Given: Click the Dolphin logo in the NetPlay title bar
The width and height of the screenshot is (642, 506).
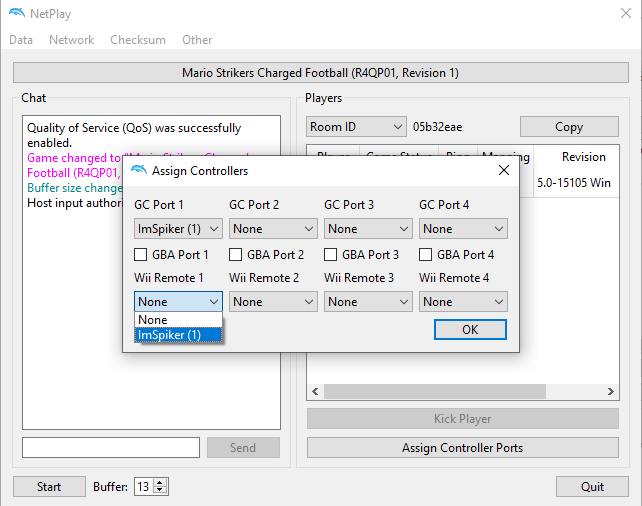Looking at the screenshot, I should [17, 13].
